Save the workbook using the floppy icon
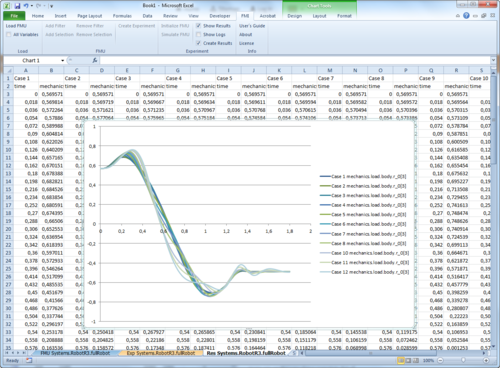The image size is (500, 368). pos(18,6)
